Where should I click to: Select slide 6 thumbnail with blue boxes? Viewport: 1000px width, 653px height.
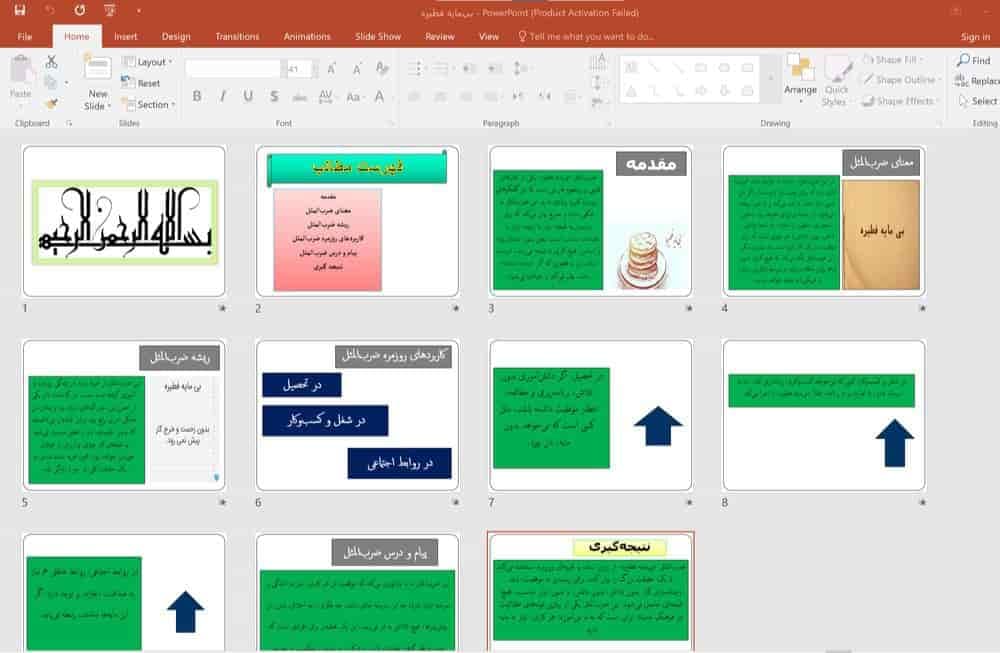(x=357, y=415)
